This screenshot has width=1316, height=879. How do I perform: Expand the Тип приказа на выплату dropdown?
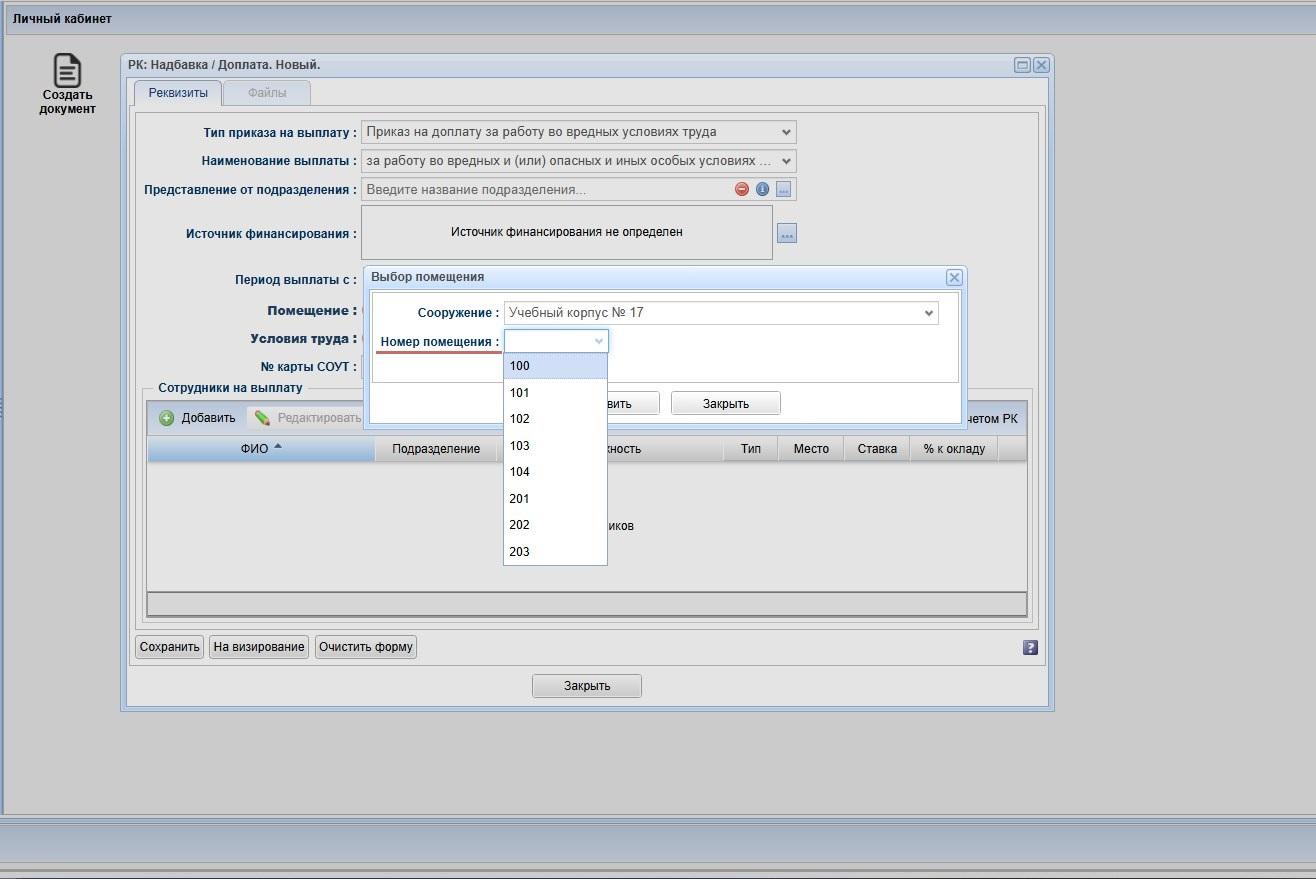(x=786, y=132)
